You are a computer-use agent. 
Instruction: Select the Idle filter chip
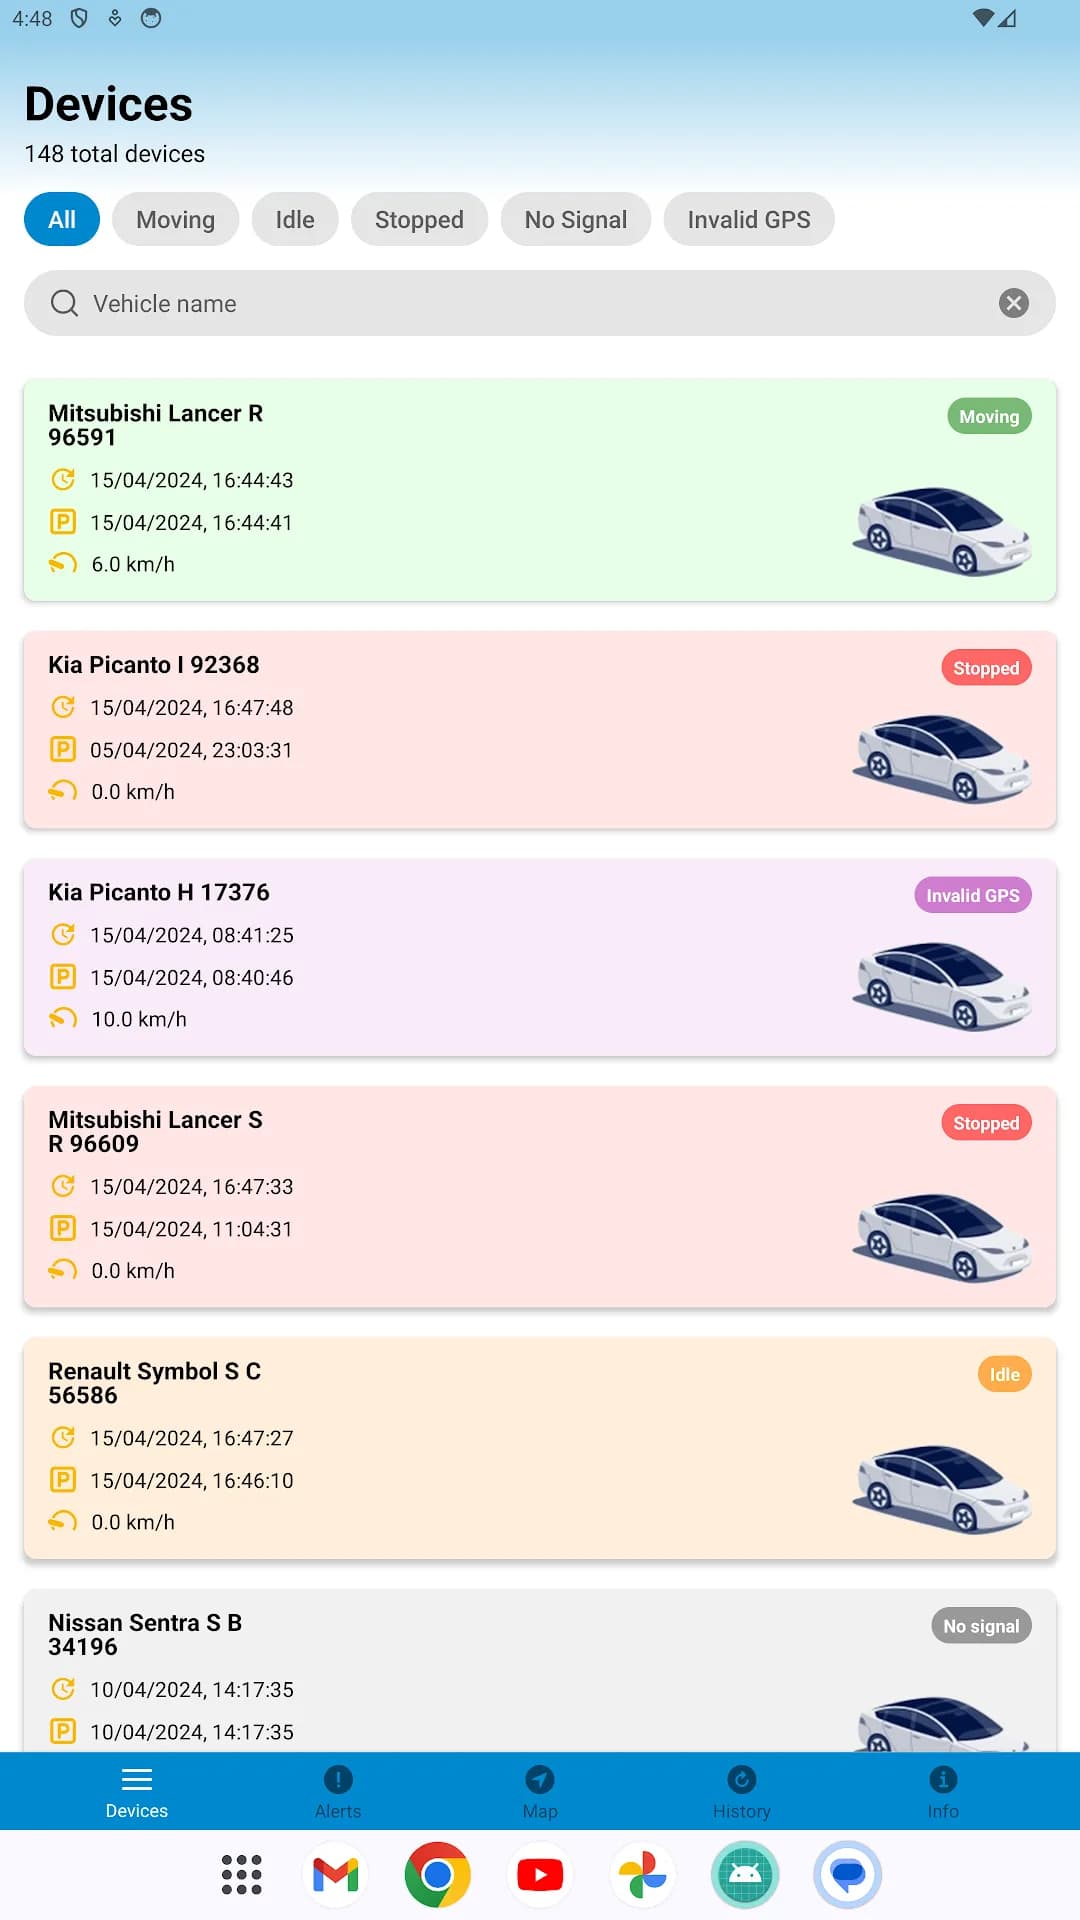[295, 219]
